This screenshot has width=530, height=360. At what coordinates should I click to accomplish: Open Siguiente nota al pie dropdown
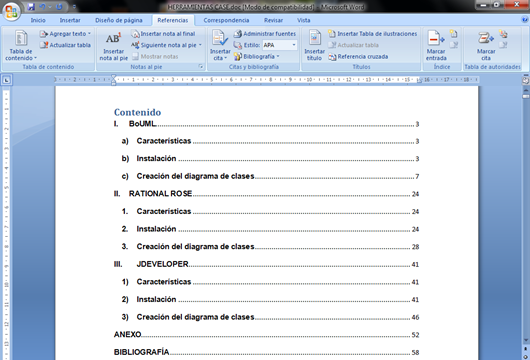pos(166,45)
